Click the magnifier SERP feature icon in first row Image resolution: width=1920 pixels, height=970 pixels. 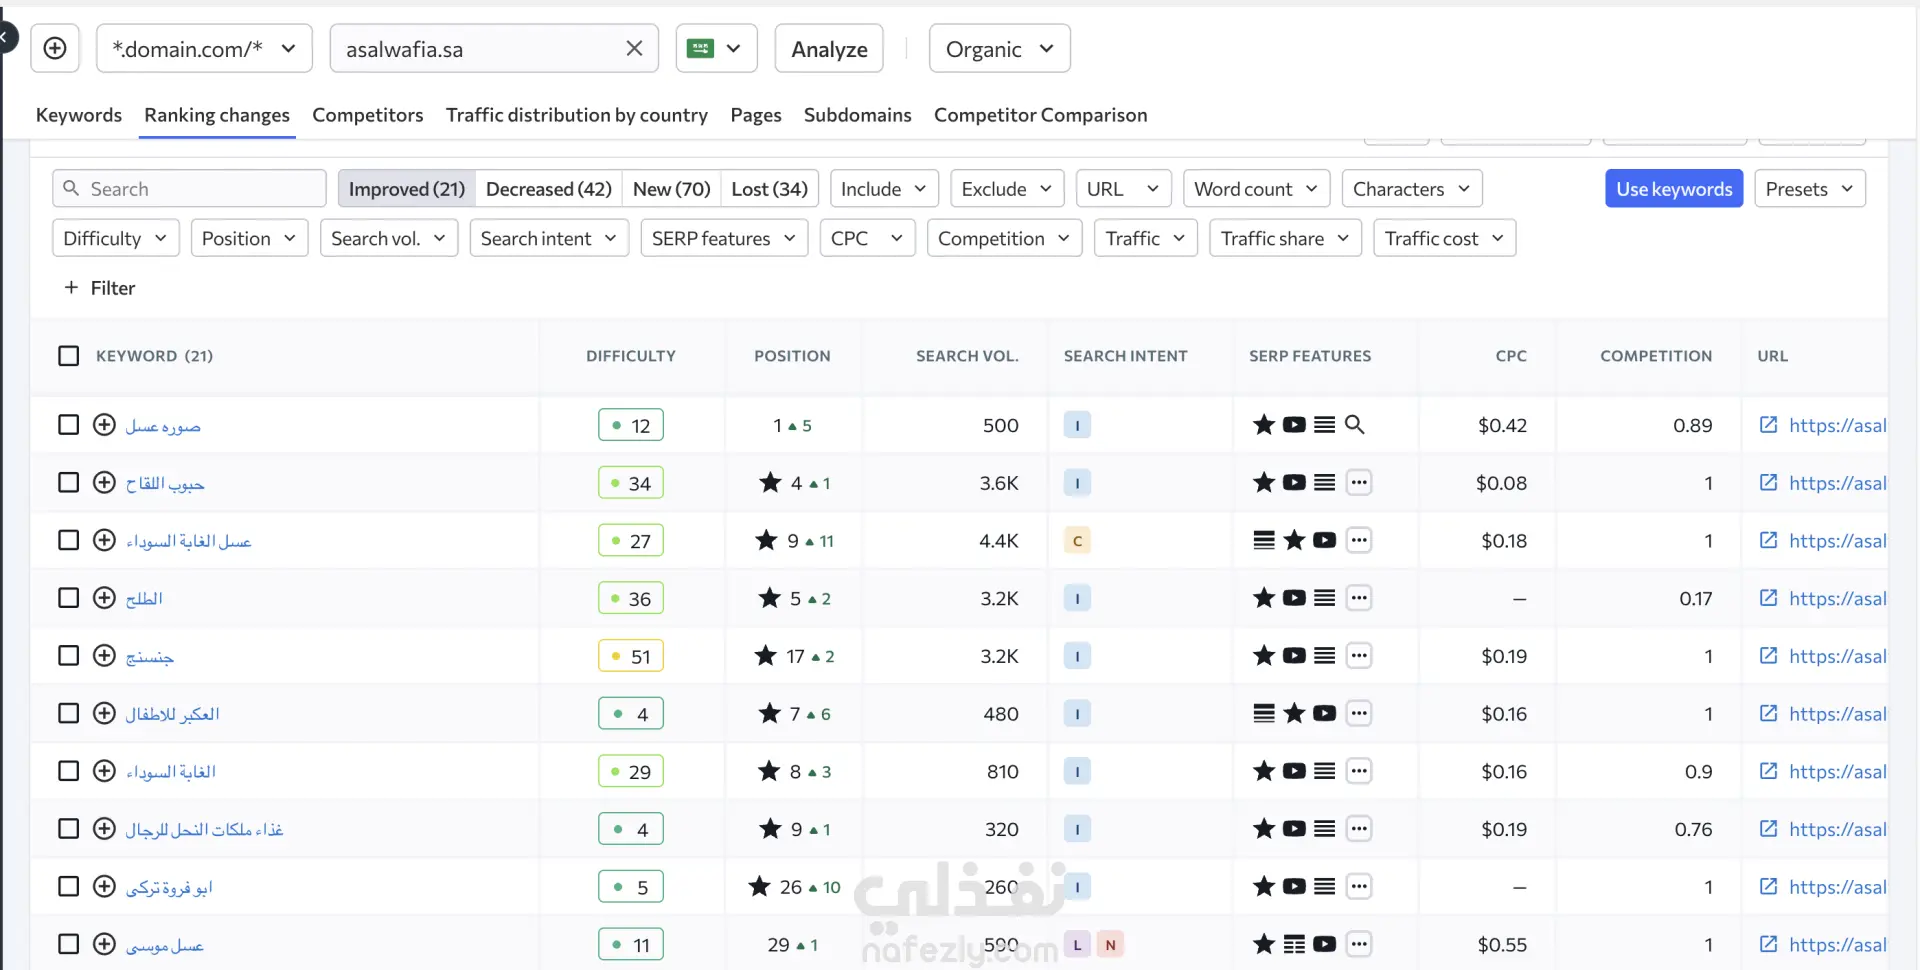click(1354, 425)
